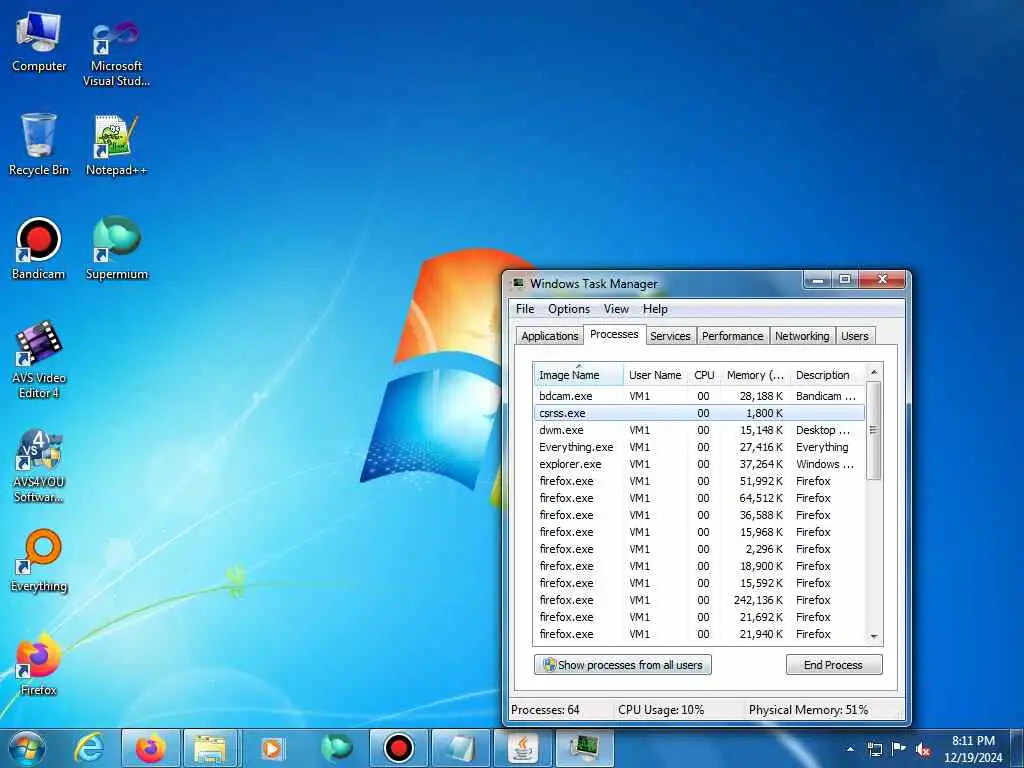Select the AVS Video Editor 4 shortcut
The height and width of the screenshot is (768, 1024).
tap(39, 359)
